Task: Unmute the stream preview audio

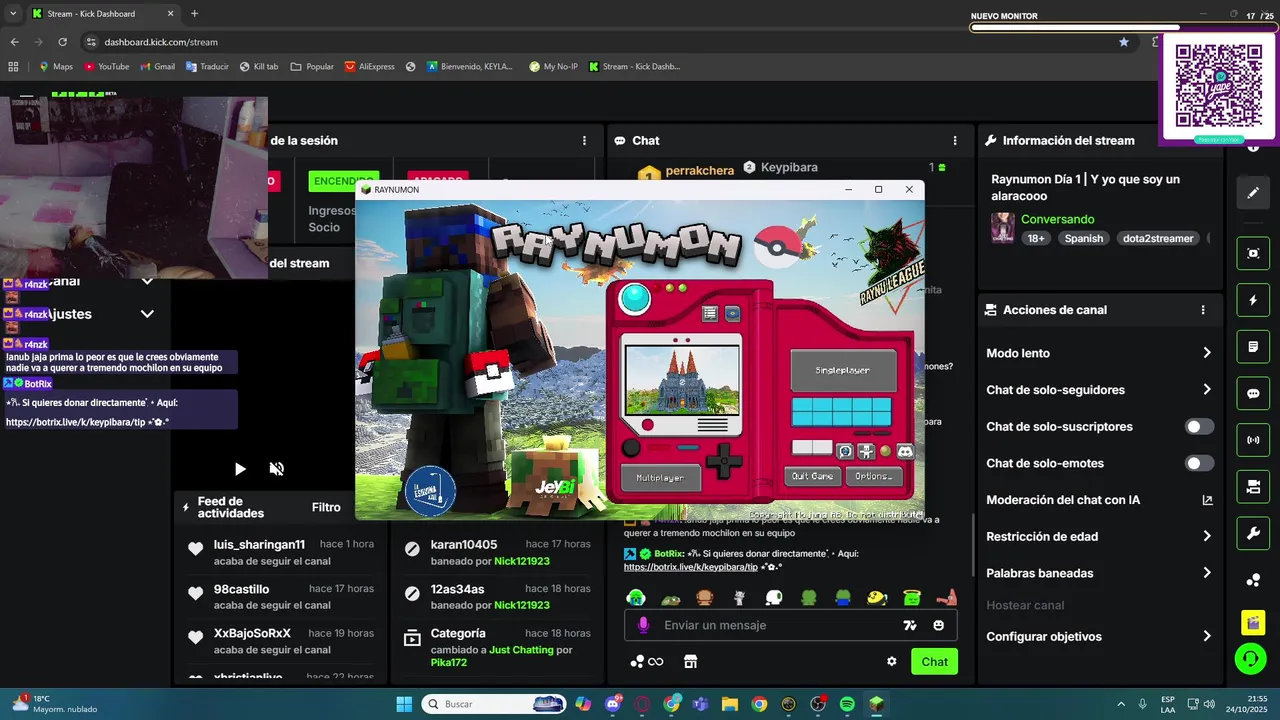Action: click(277, 469)
